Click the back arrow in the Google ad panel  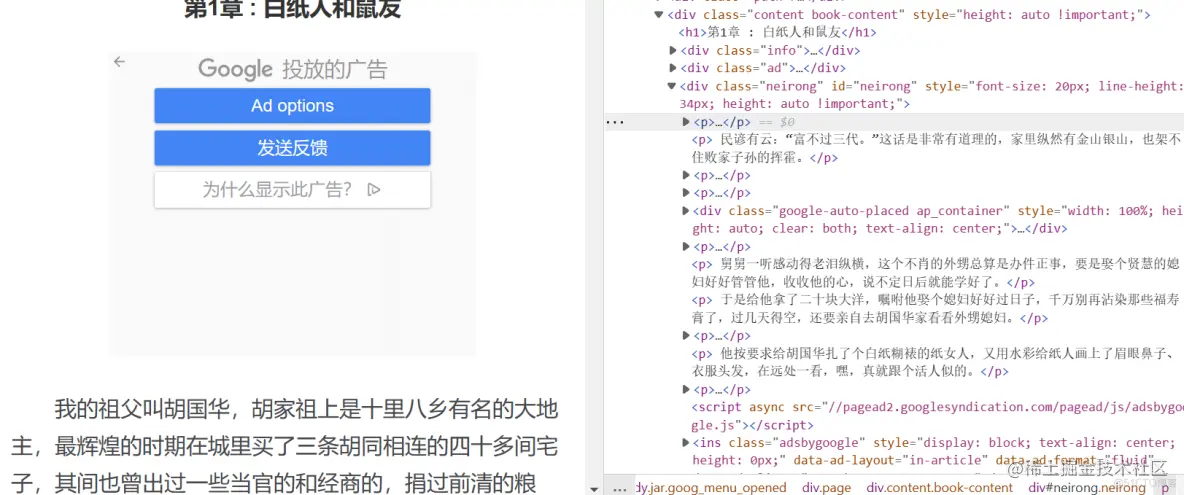click(x=119, y=62)
